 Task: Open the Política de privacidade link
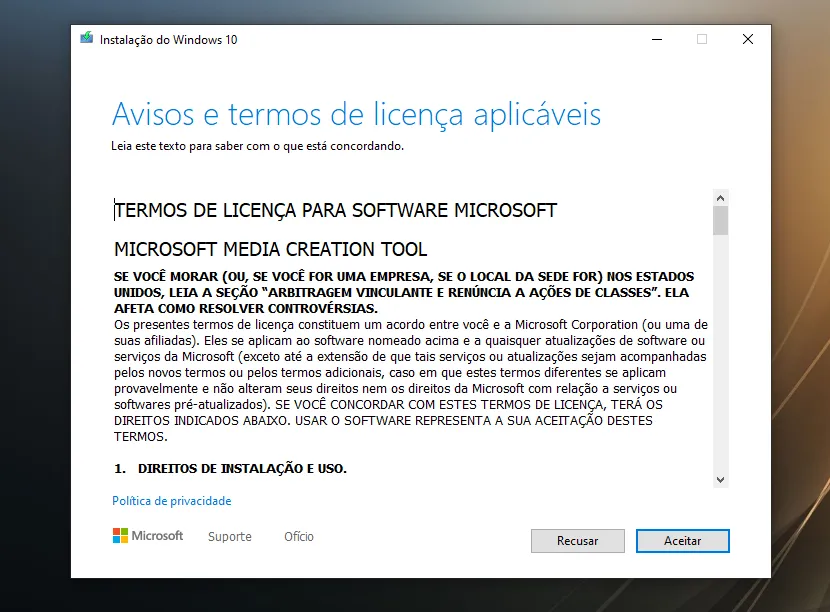point(171,501)
